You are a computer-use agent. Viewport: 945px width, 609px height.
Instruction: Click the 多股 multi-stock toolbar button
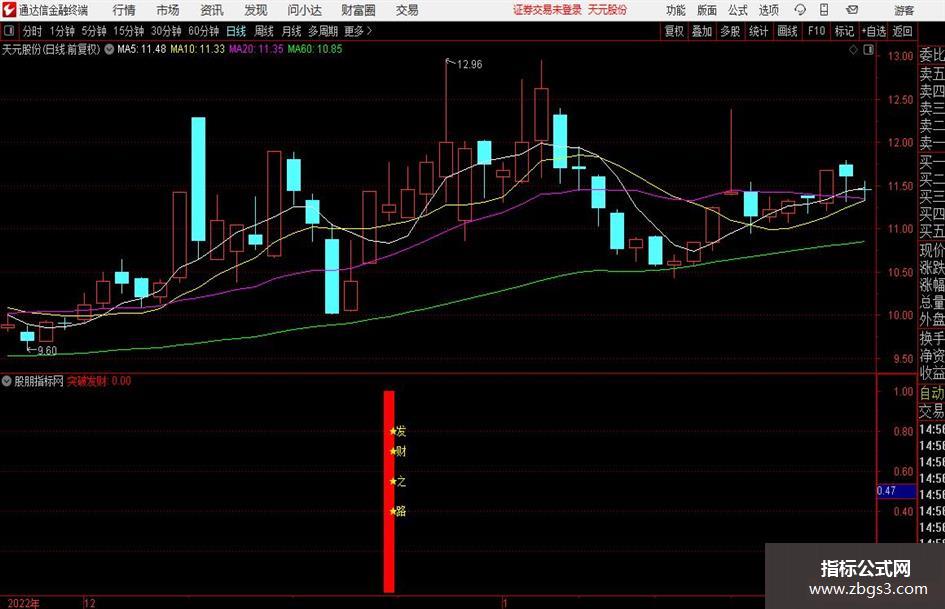(x=730, y=31)
